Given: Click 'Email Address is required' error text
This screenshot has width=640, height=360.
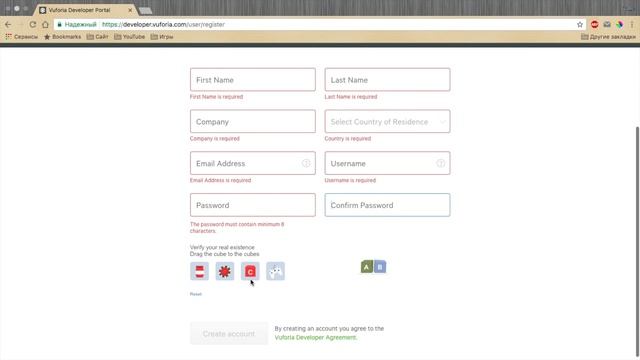Looking at the screenshot, I should pyautogui.click(x=220, y=180).
